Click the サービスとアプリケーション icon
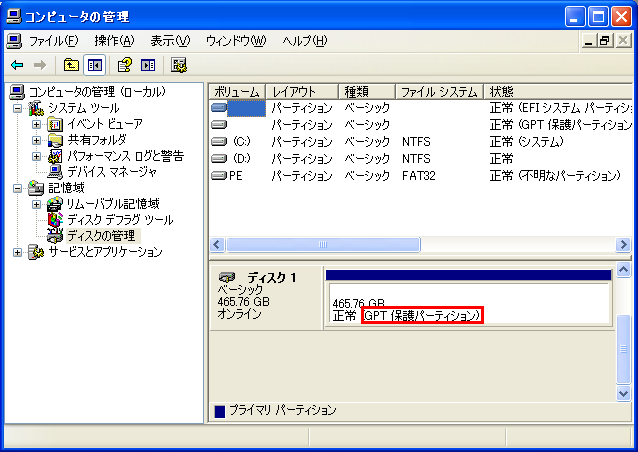 pyautogui.click(x=36, y=252)
